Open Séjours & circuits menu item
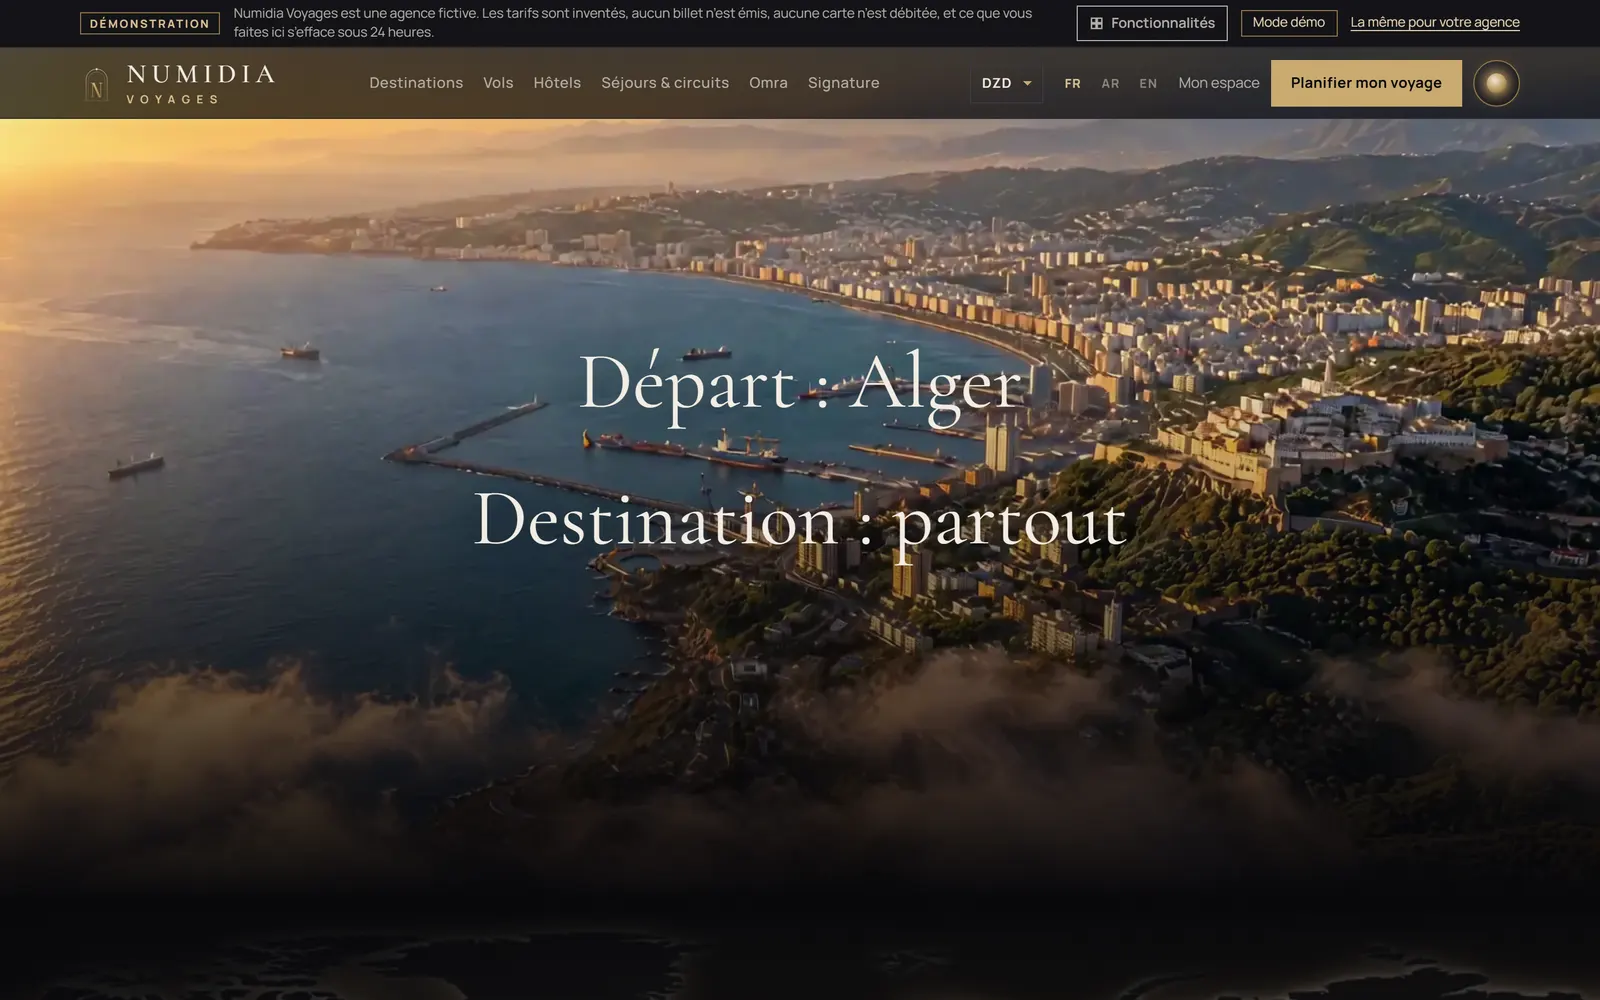Screen dimensions: 1600x1000 click(x=665, y=83)
